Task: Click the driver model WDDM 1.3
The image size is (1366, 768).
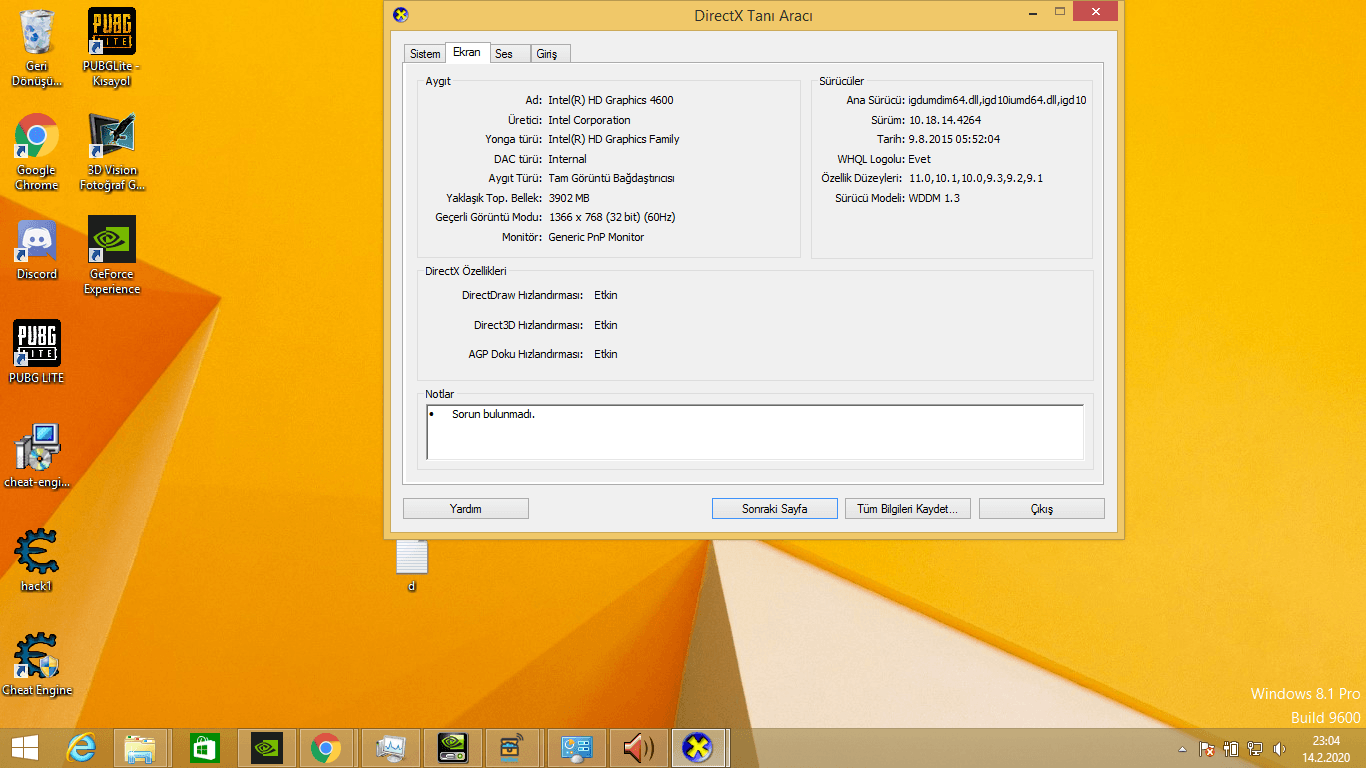Action: pos(934,198)
